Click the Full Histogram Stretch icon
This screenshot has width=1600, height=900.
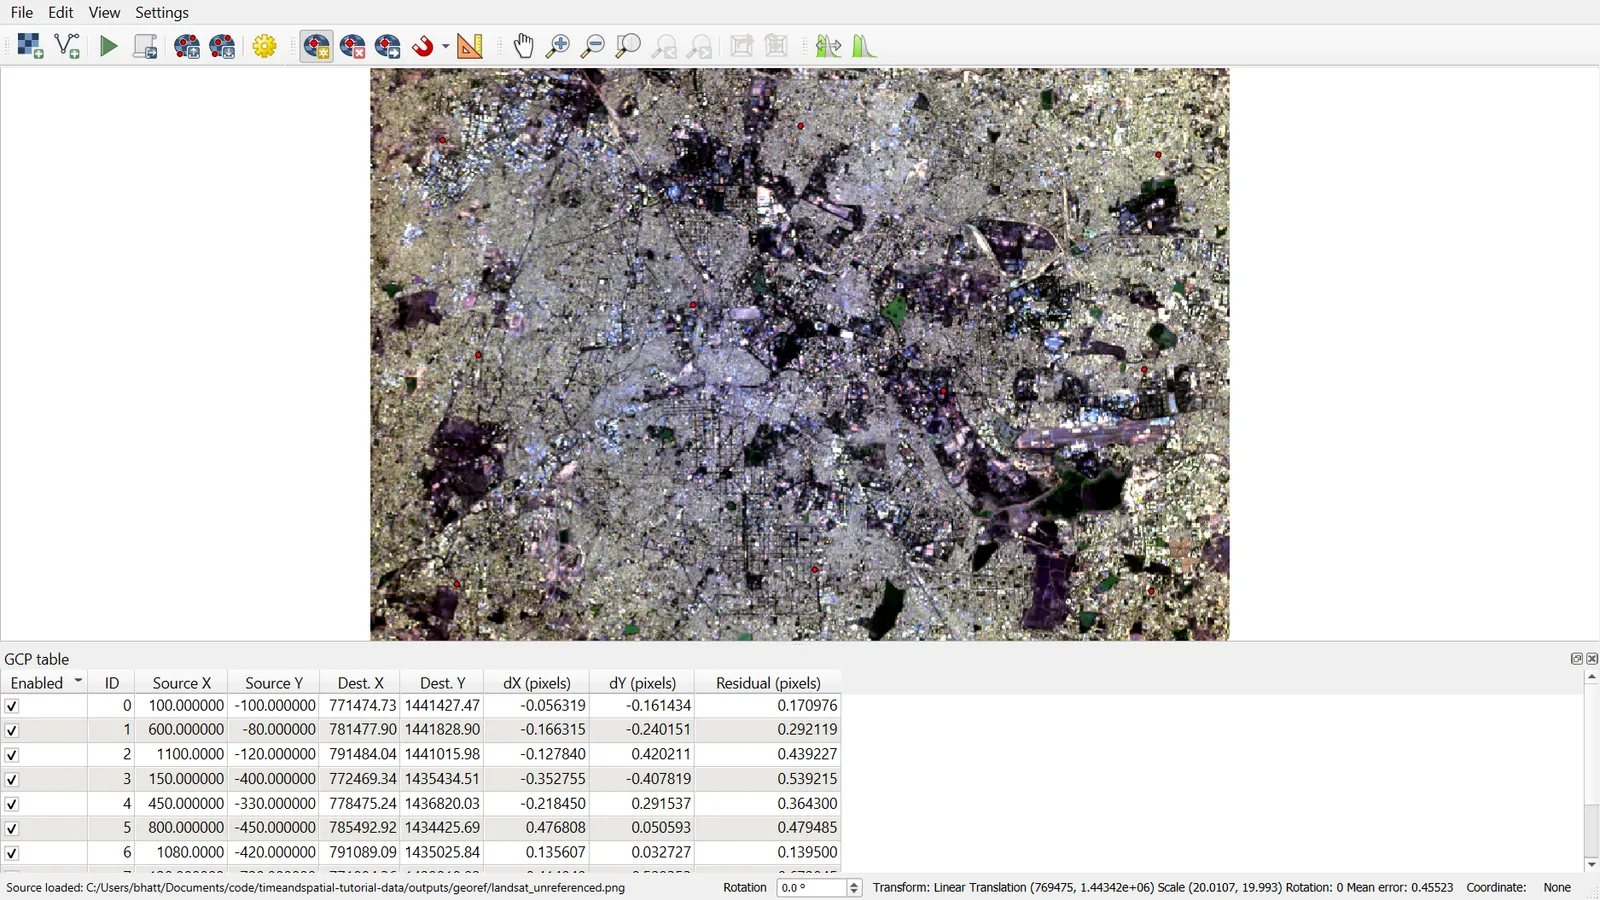pyautogui.click(x=865, y=46)
